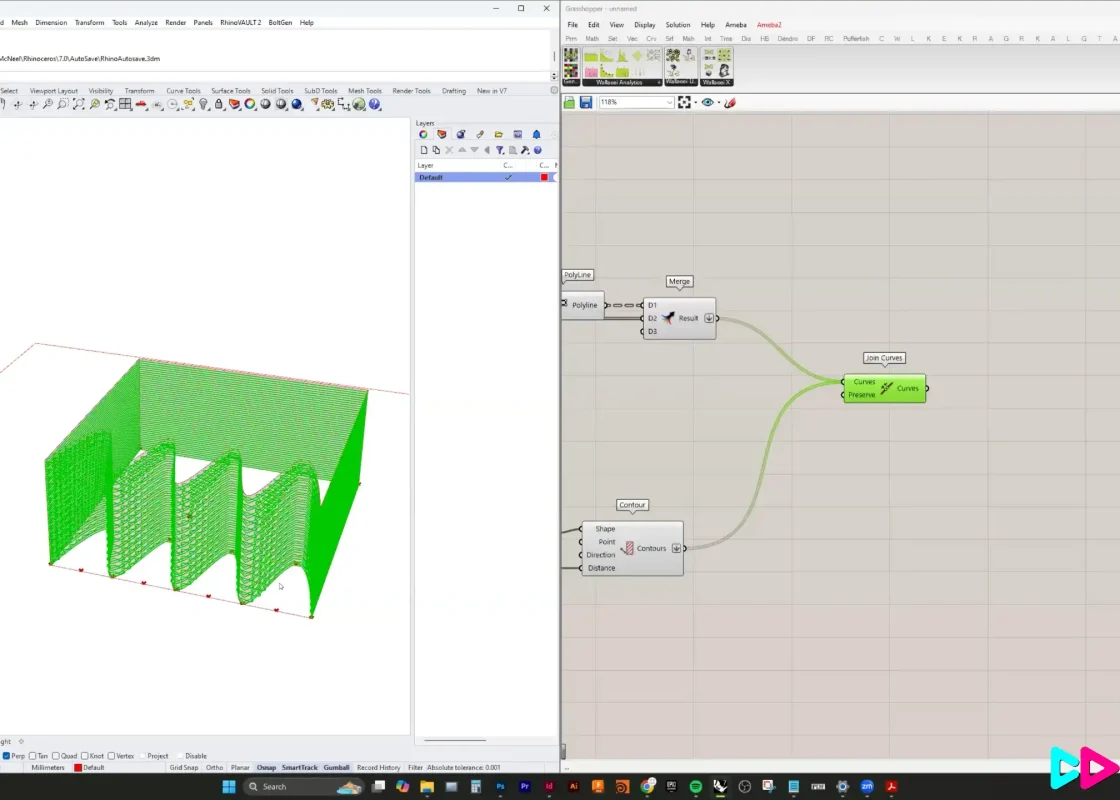Enable the Knot osnap checkbox
The image size is (1120, 800).
[85, 756]
